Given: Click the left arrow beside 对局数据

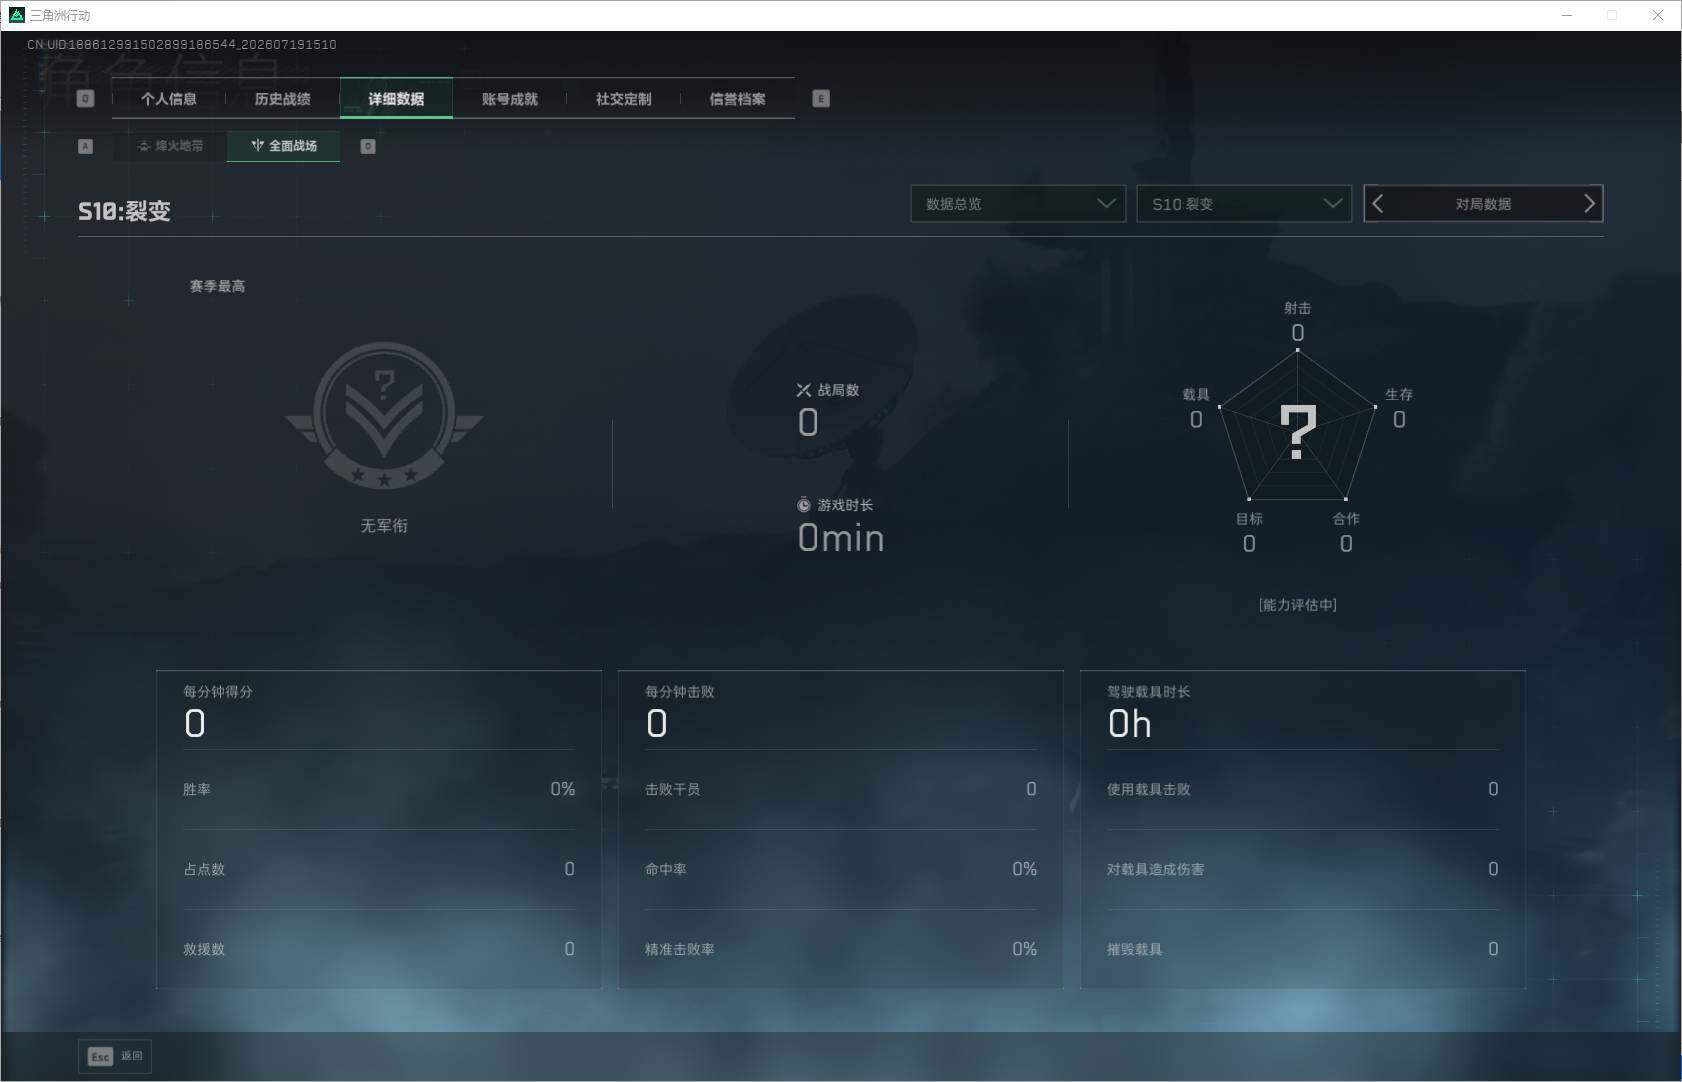Looking at the screenshot, I should (x=1378, y=204).
